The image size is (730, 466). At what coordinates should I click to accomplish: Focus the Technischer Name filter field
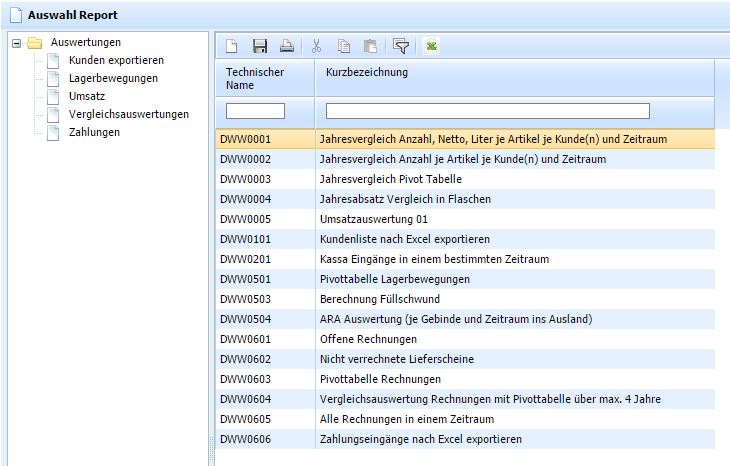(256, 111)
